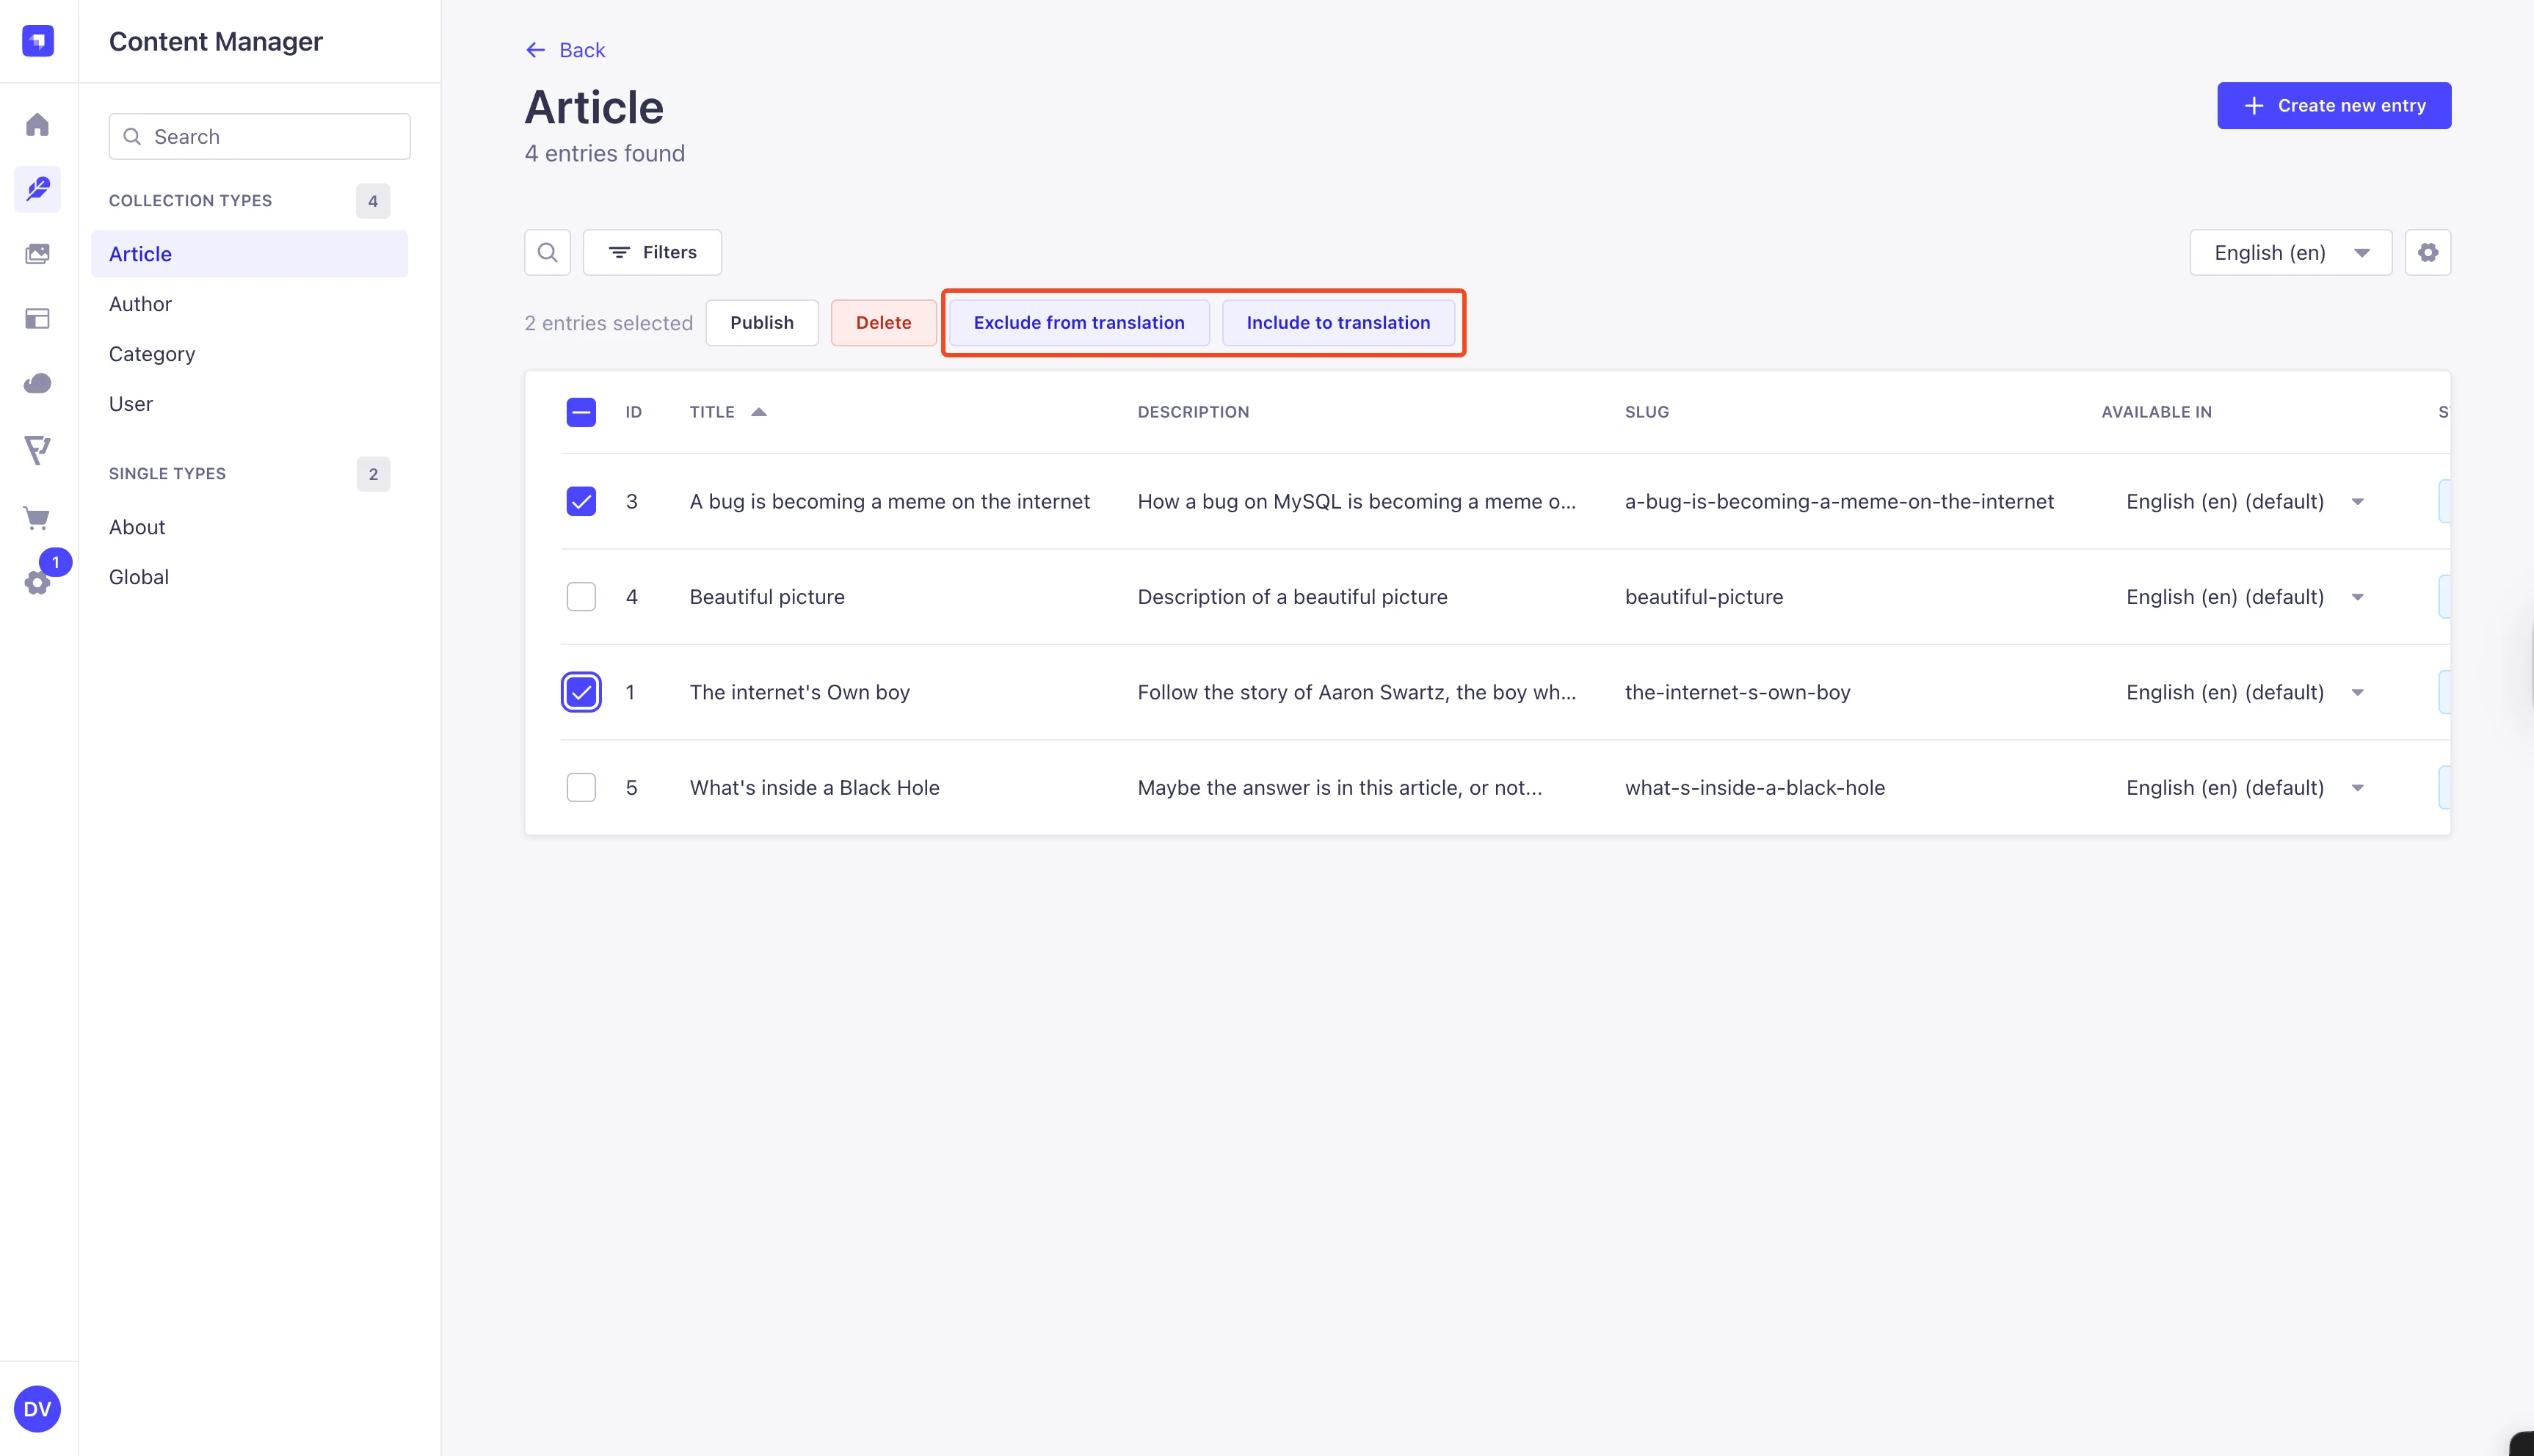Image resolution: width=2534 pixels, height=1456 pixels.
Task: Open Content-Type Builder layout icon
Action: tap(37, 319)
